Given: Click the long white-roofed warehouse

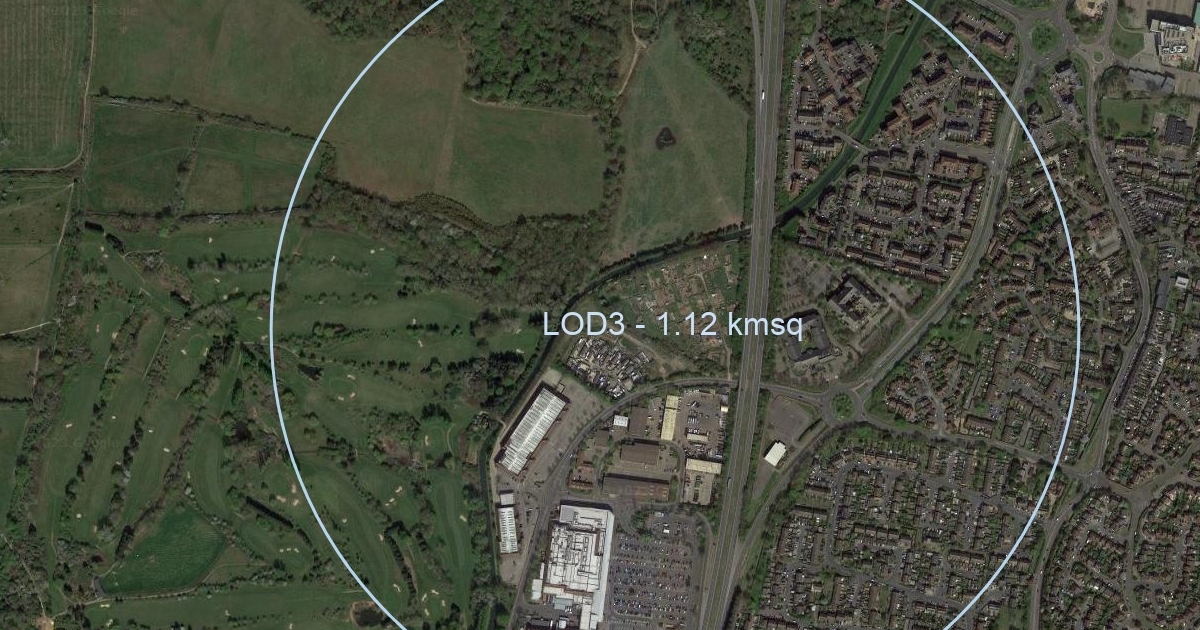Looking at the screenshot, I should 532,430.
